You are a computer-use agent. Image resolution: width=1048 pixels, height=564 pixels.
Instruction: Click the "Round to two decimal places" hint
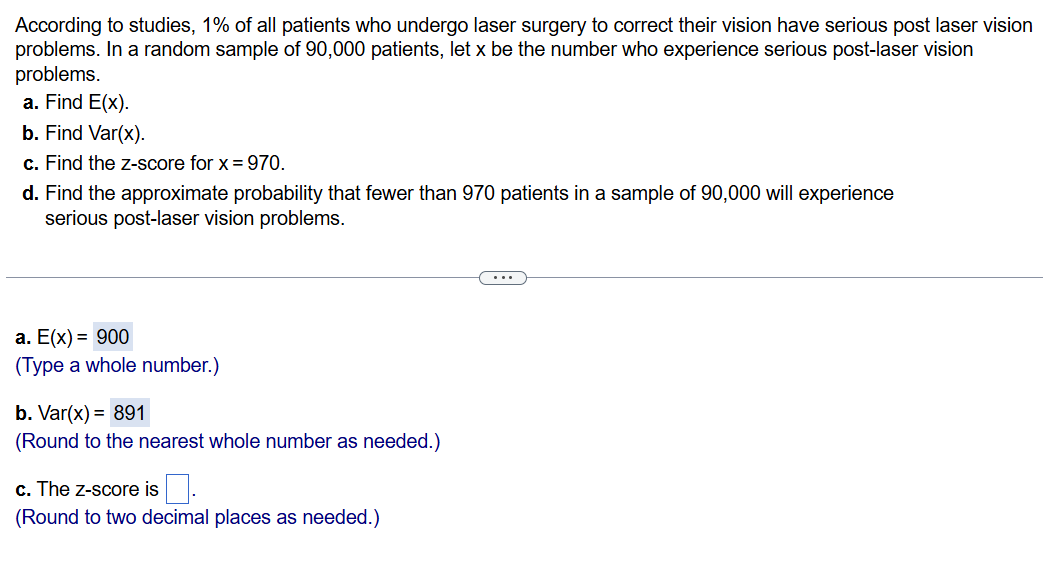coord(197,517)
